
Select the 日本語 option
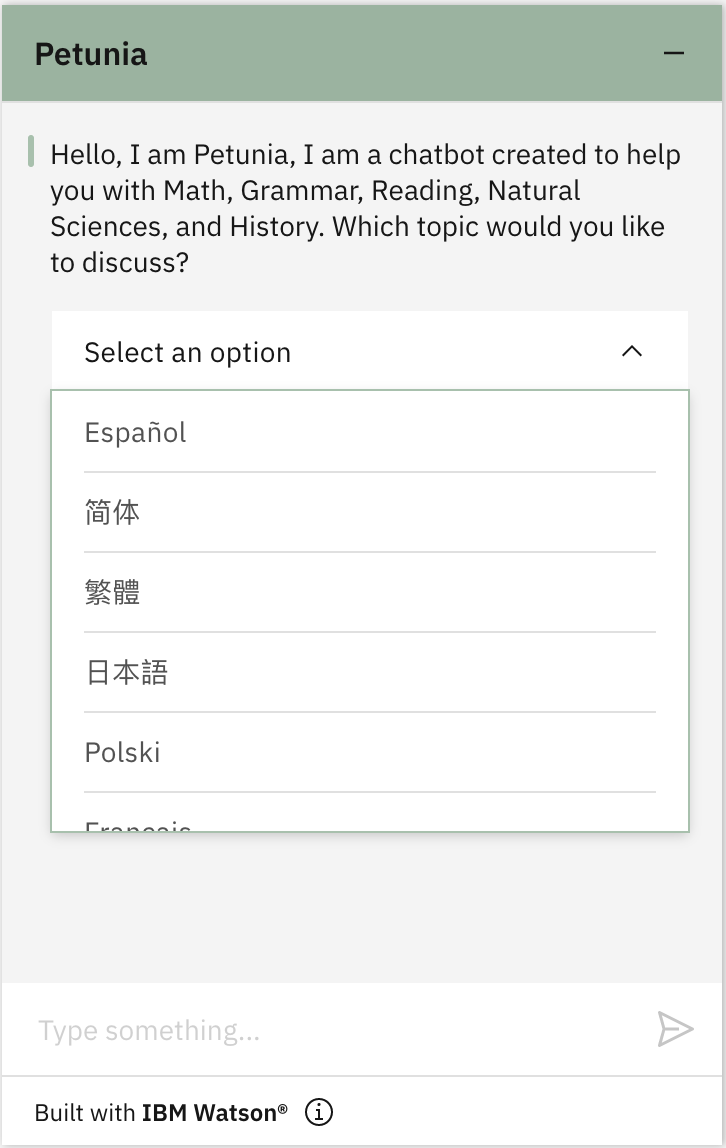[370, 672]
